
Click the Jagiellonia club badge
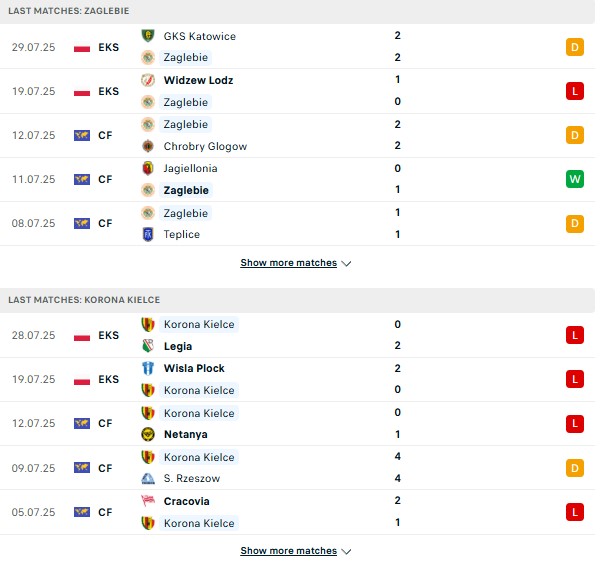point(148,168)
